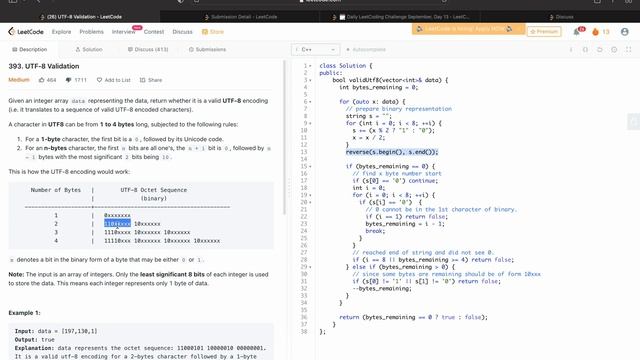The image size is (640, 360).
Task: Switch to the Solution tab
Action: [x=89, y=49]
